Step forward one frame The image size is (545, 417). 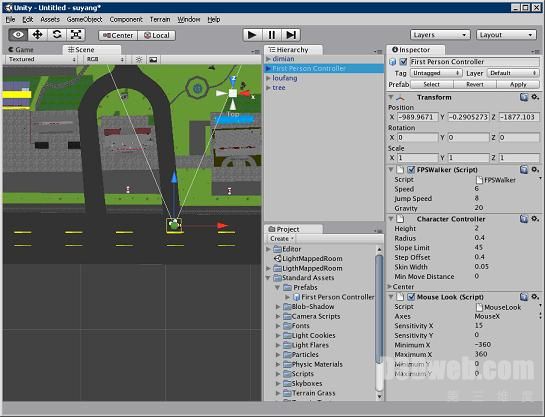point(291,35)
